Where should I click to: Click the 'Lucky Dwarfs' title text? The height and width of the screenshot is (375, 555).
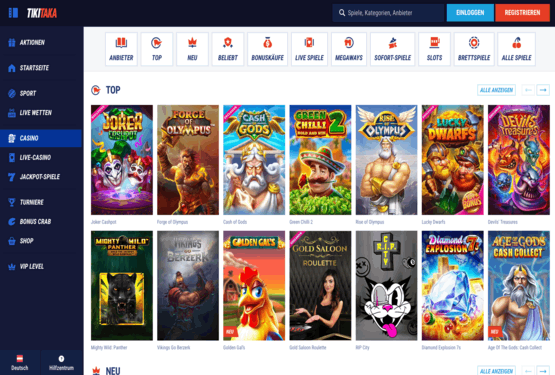(434, 222)
